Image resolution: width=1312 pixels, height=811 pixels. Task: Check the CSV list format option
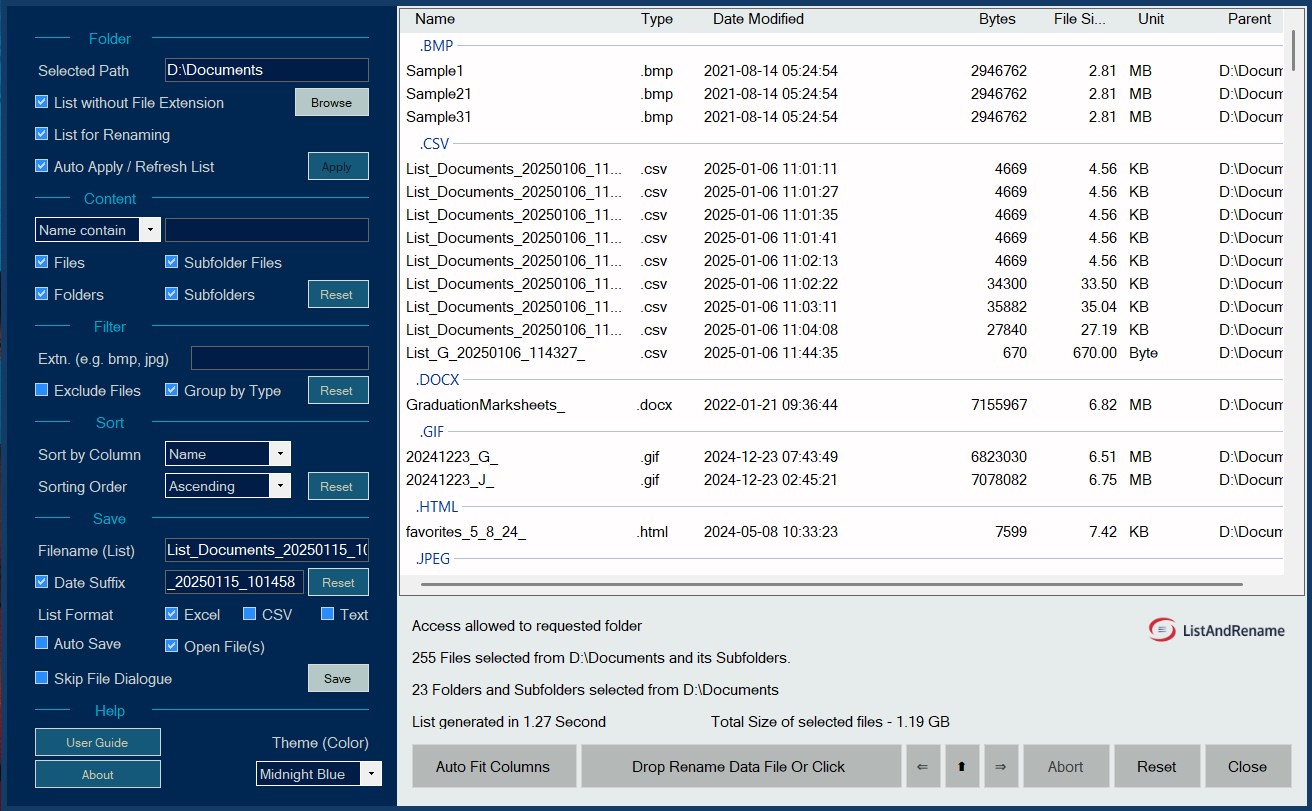click(250, 614)
